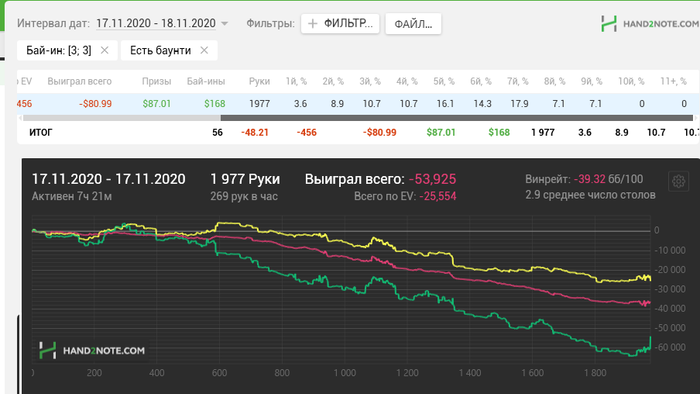Select the 1977 hands cell in data row

[x=259, y=104]
